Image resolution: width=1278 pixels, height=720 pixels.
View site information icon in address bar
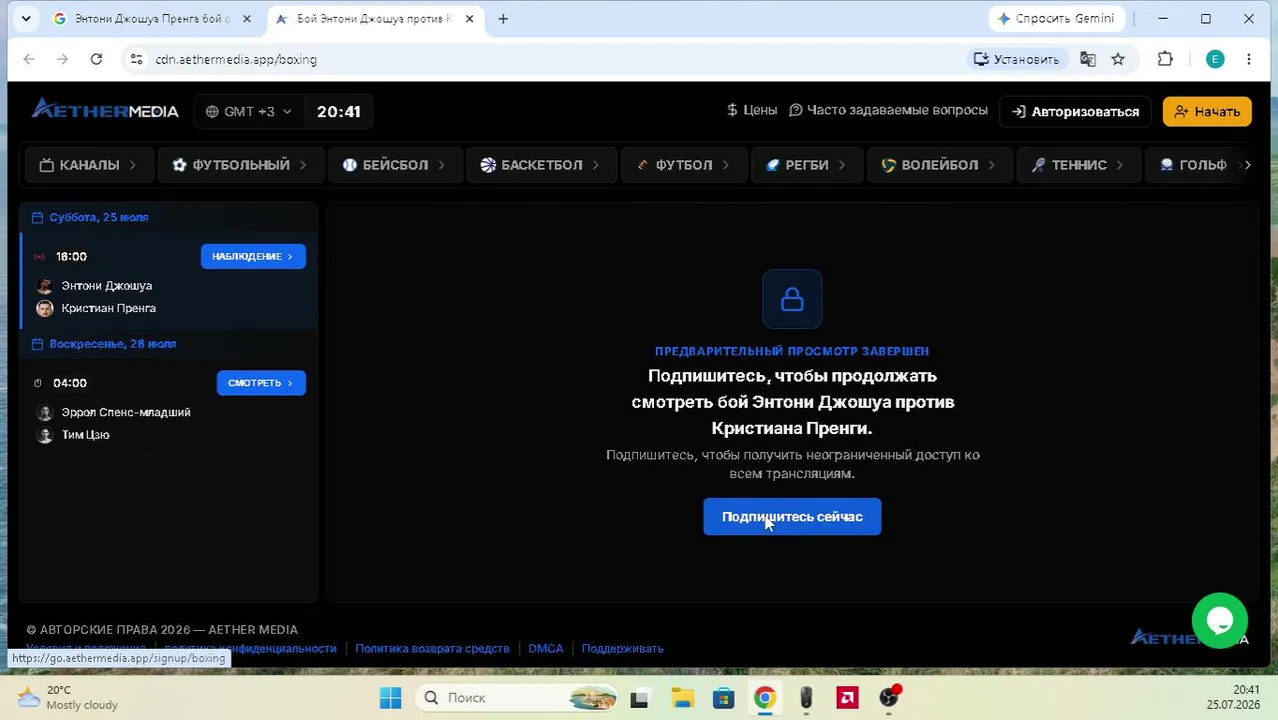(136, 59)
